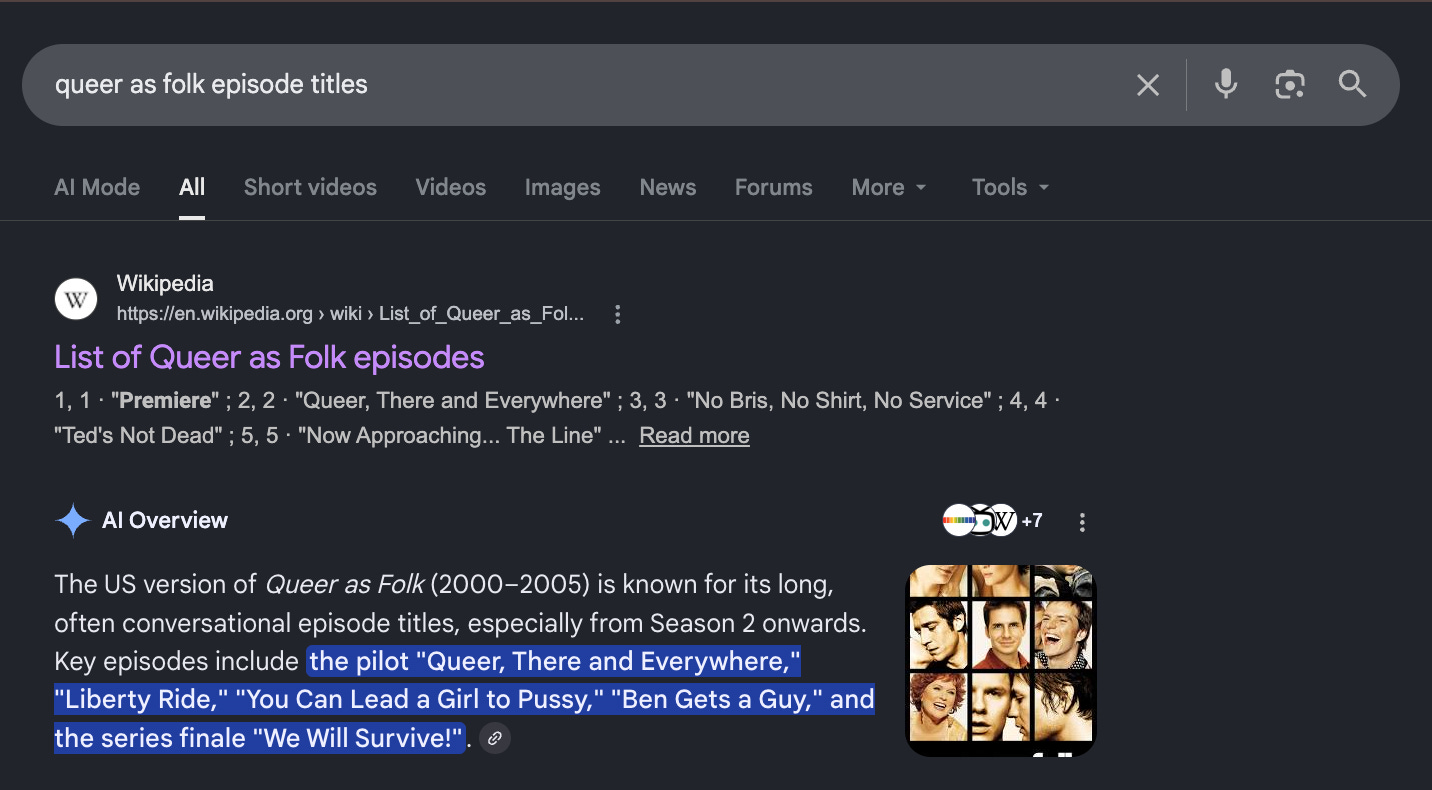Click the Wikipedia site name
The width and height of the screenshot is (1432, 790).
tap(165, 284)
